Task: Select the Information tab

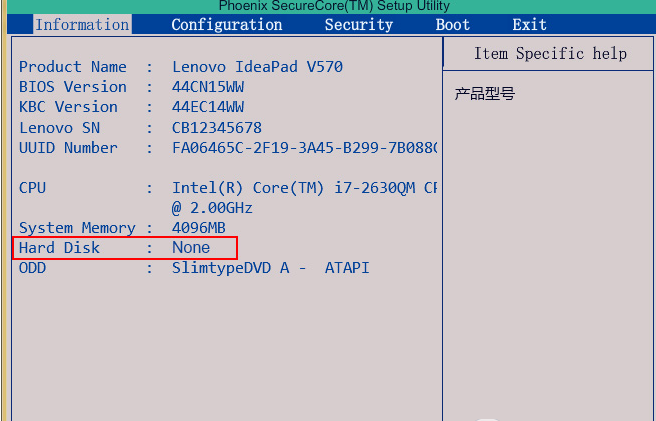Action: (x=82, y=24)
